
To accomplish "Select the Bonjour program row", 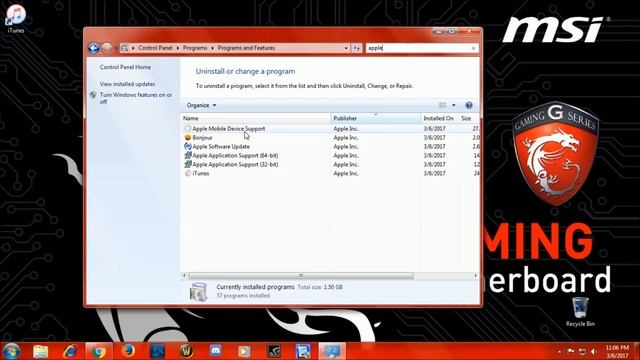I will click(330, 138).
